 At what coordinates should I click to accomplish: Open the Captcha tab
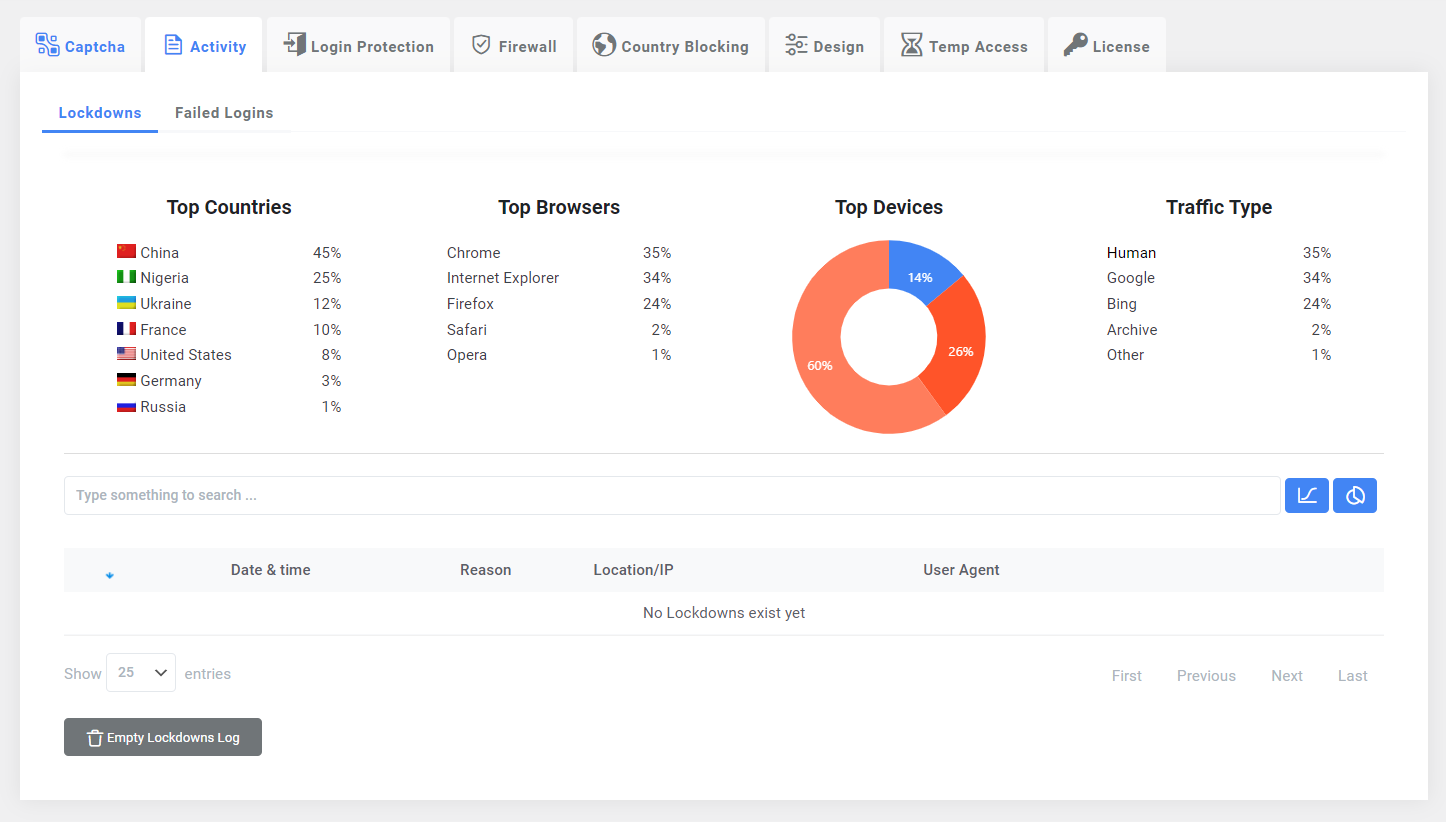[x=81, y=45]
